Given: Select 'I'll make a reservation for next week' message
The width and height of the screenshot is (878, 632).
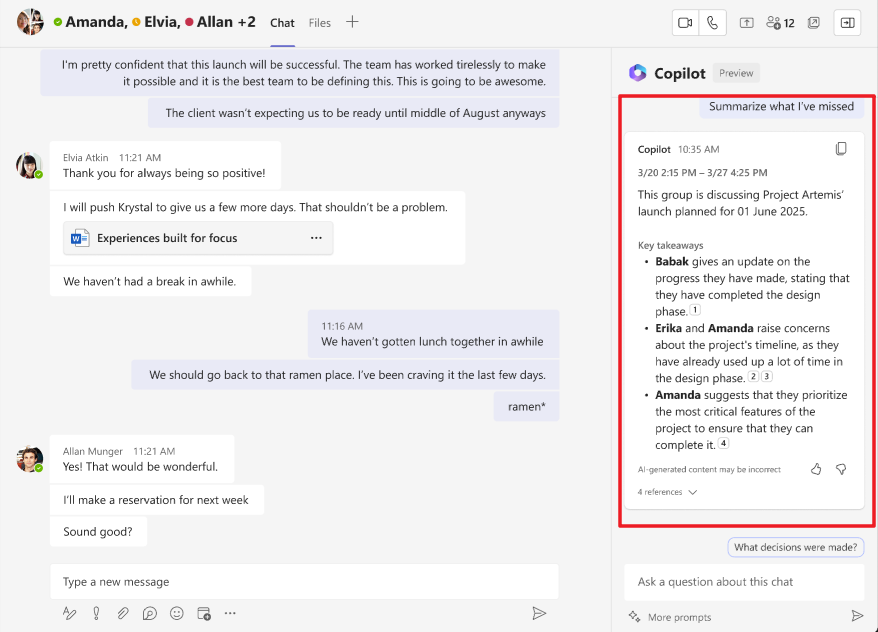Looking at the screenshot, I should [156, 500].
